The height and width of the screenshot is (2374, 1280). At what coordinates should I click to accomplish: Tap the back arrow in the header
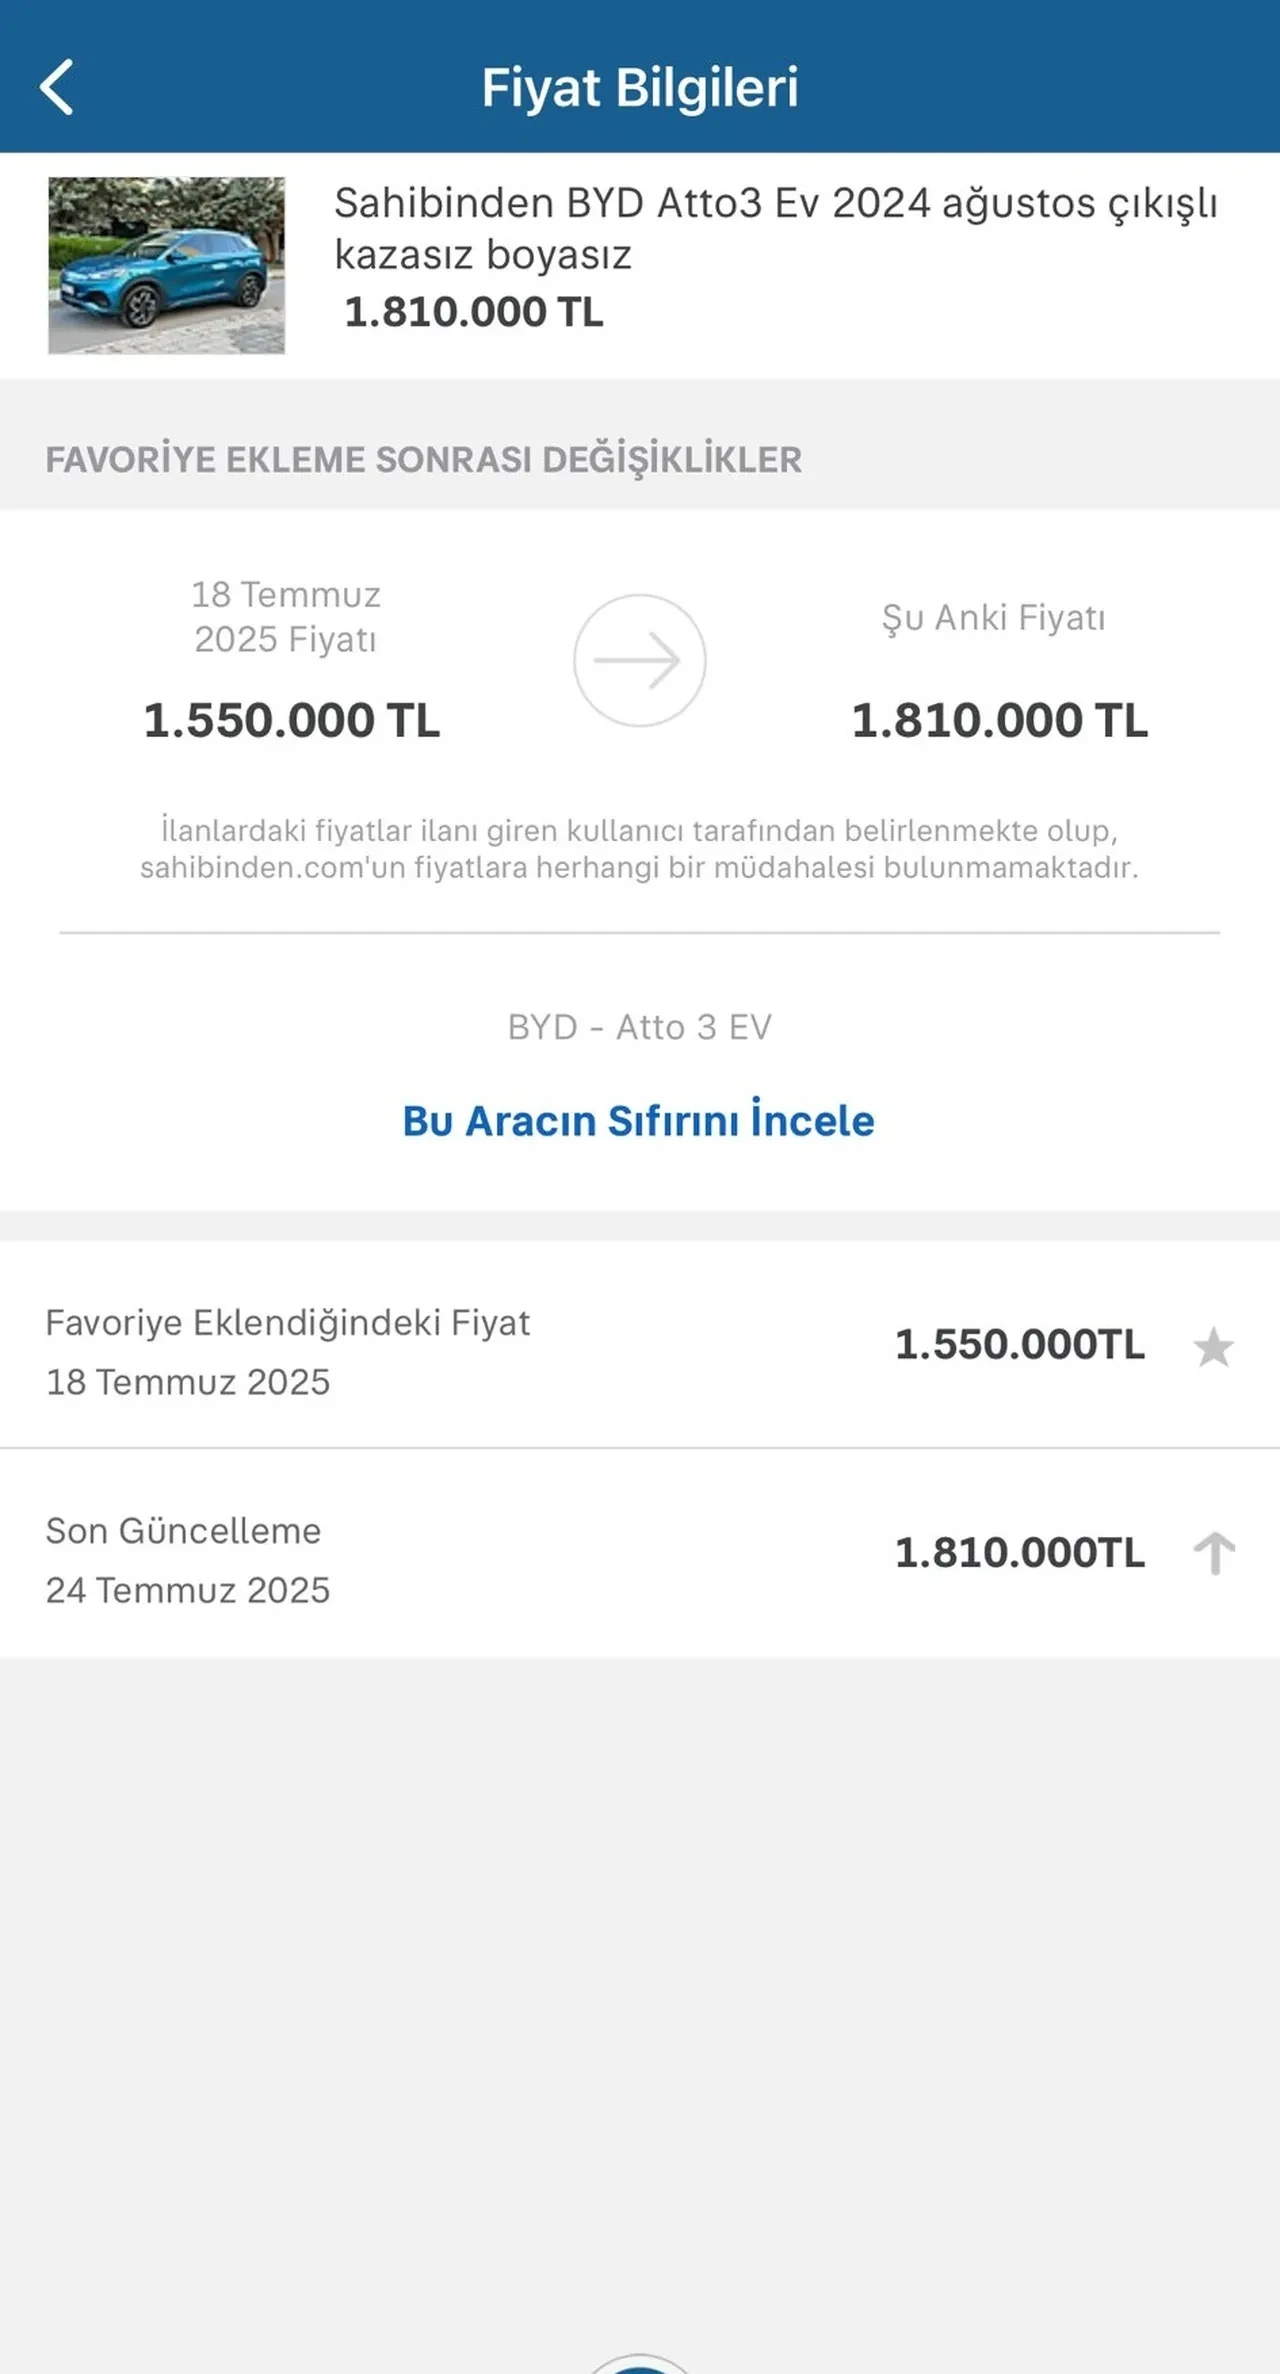57,87
